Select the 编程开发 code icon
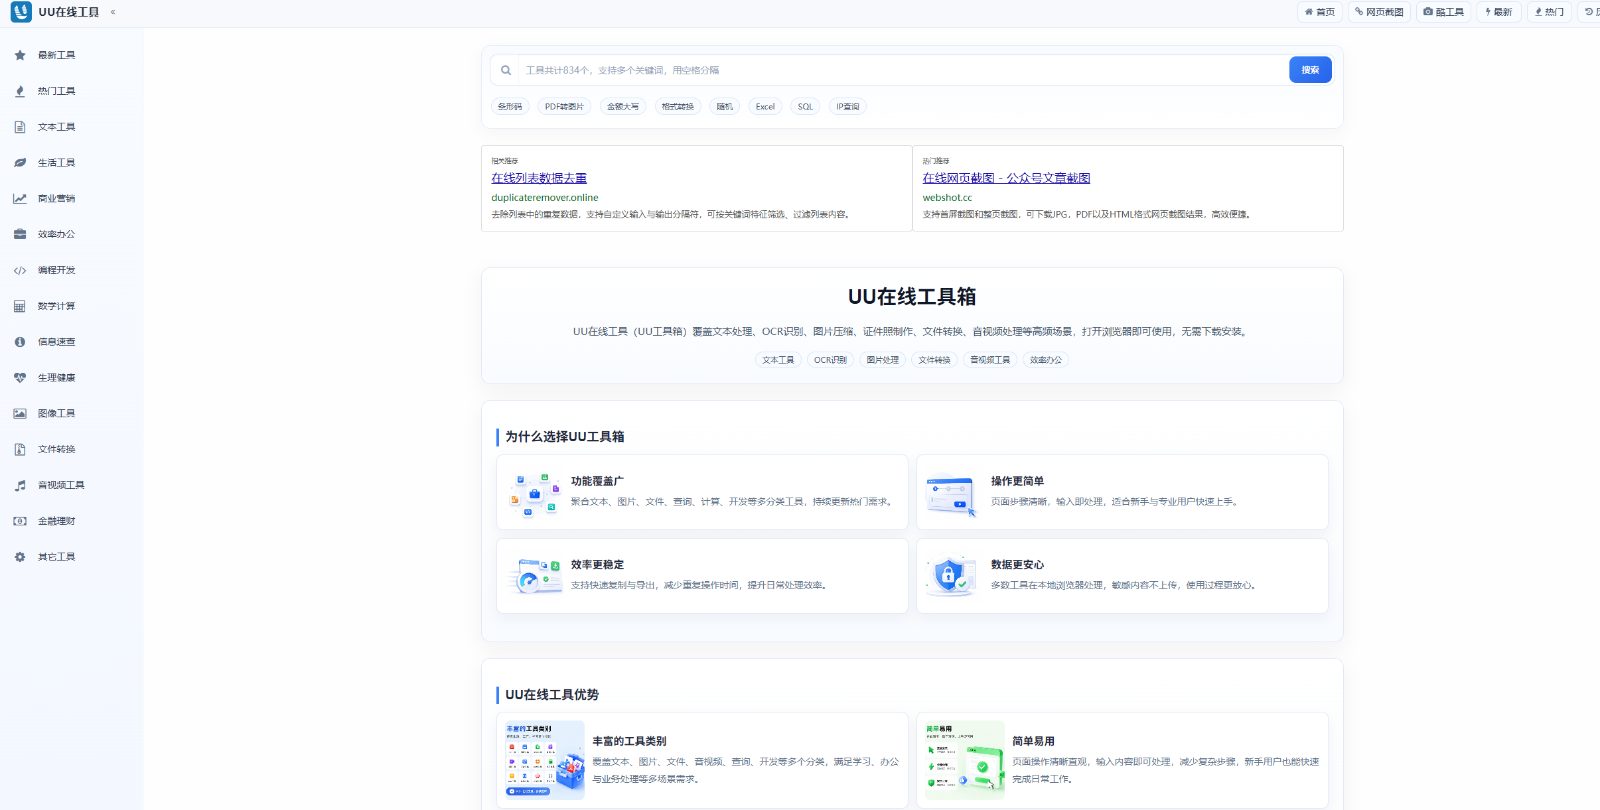 tap(20, 270)
